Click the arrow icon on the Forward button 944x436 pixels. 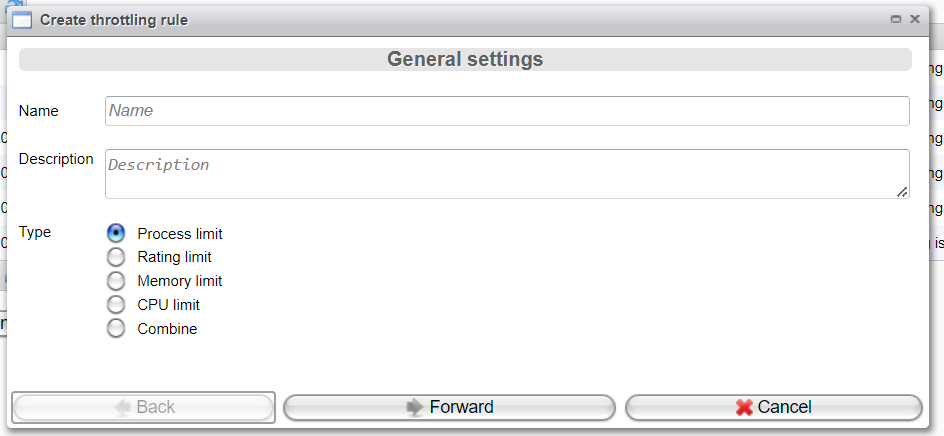[x=415, y=408]
